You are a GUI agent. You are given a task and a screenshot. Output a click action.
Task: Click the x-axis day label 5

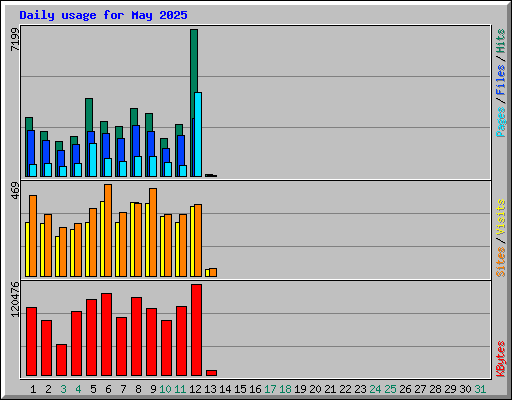pos(93,389)
